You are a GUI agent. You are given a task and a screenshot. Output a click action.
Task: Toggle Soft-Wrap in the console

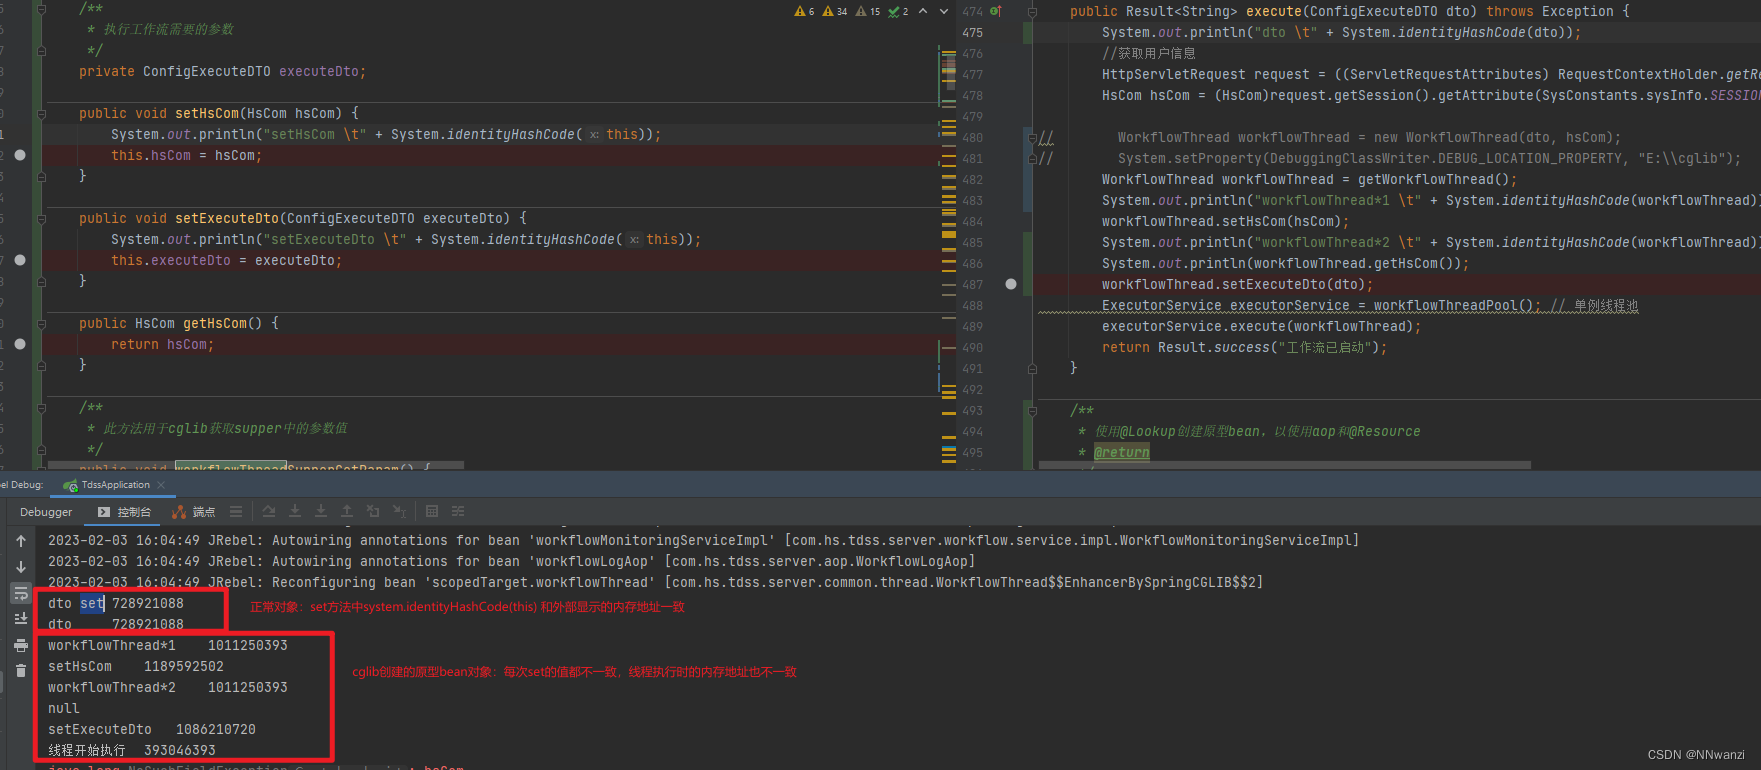(x=21, y=593)
